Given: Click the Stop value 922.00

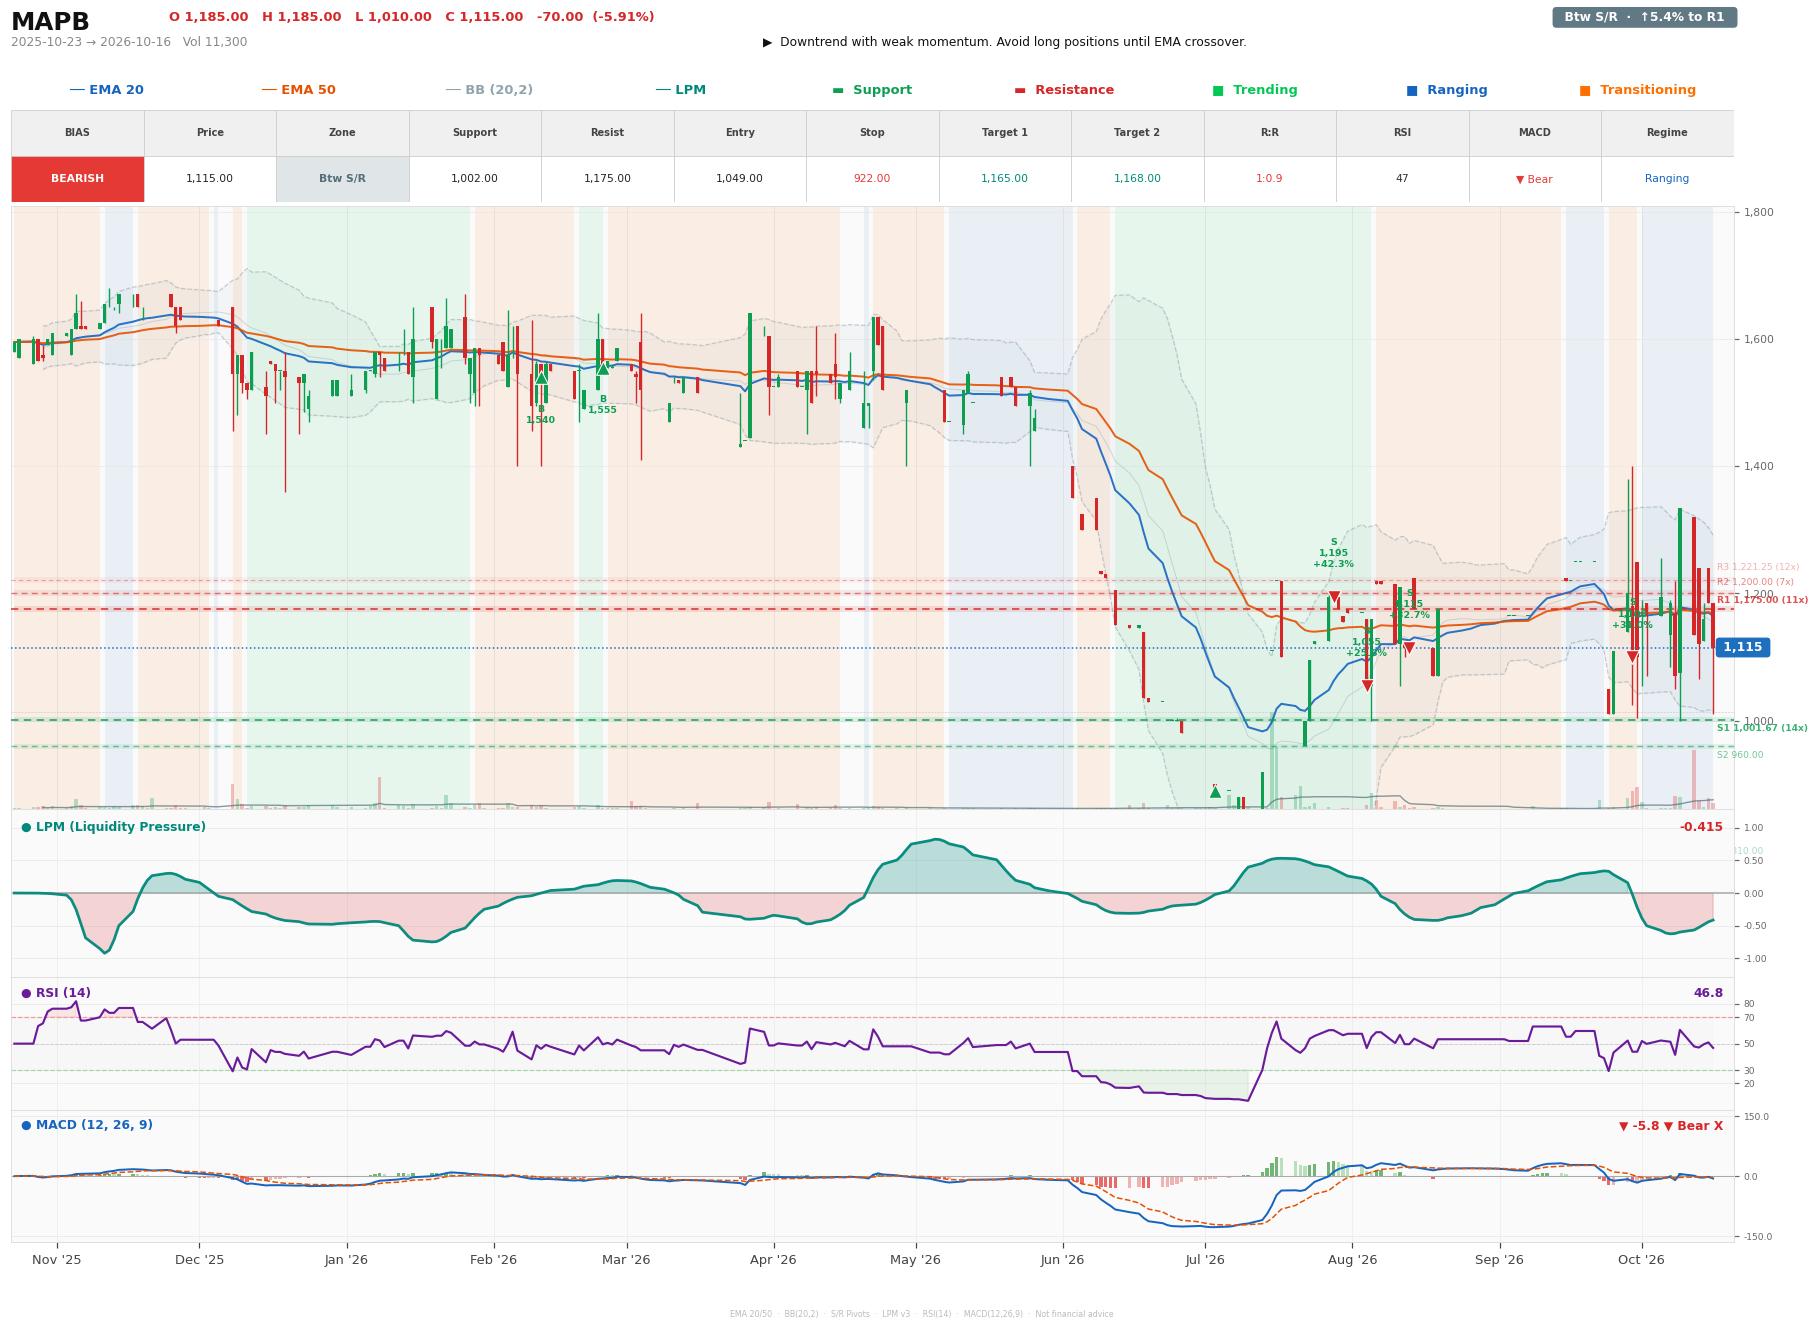Looking at the screenshot, I should coord(872,179).
